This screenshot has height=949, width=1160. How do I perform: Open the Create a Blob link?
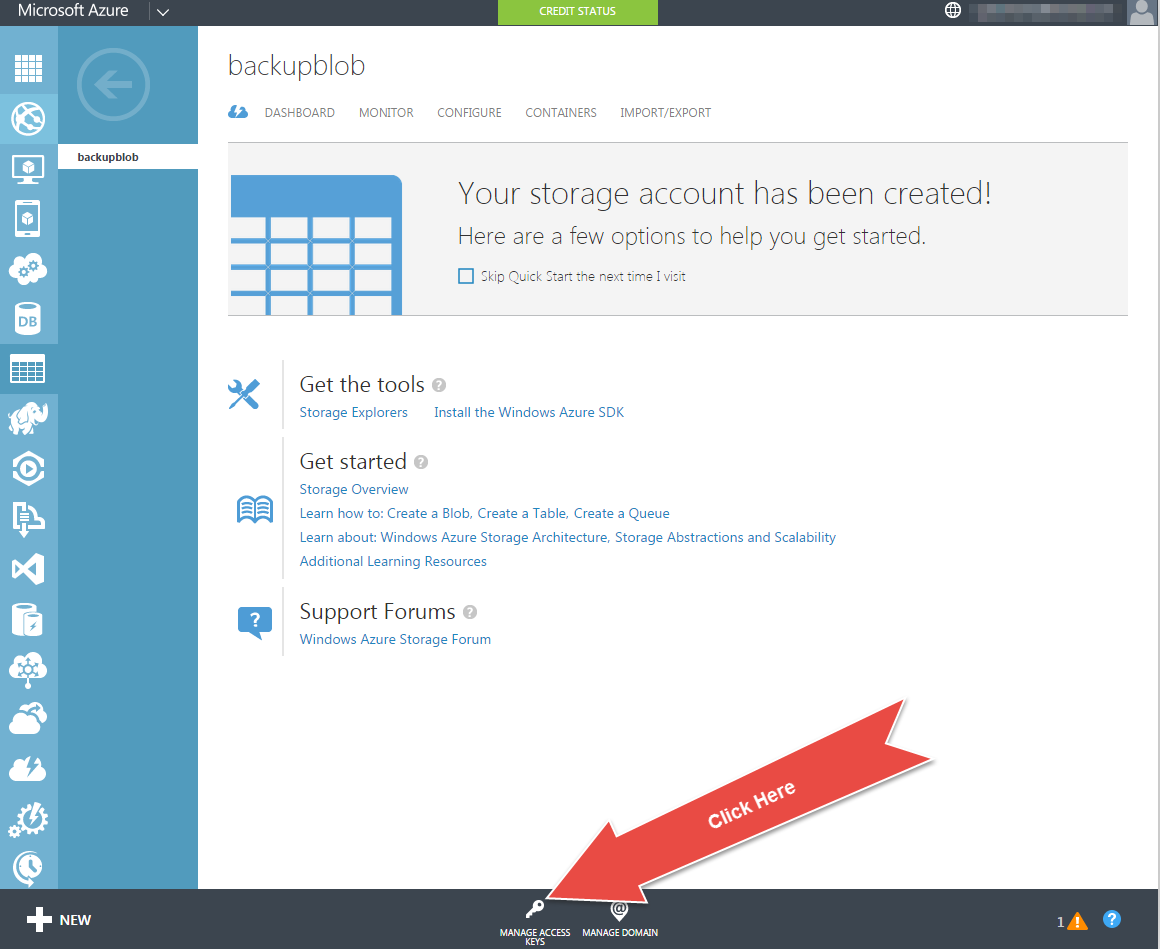click(x=428, y=513)
